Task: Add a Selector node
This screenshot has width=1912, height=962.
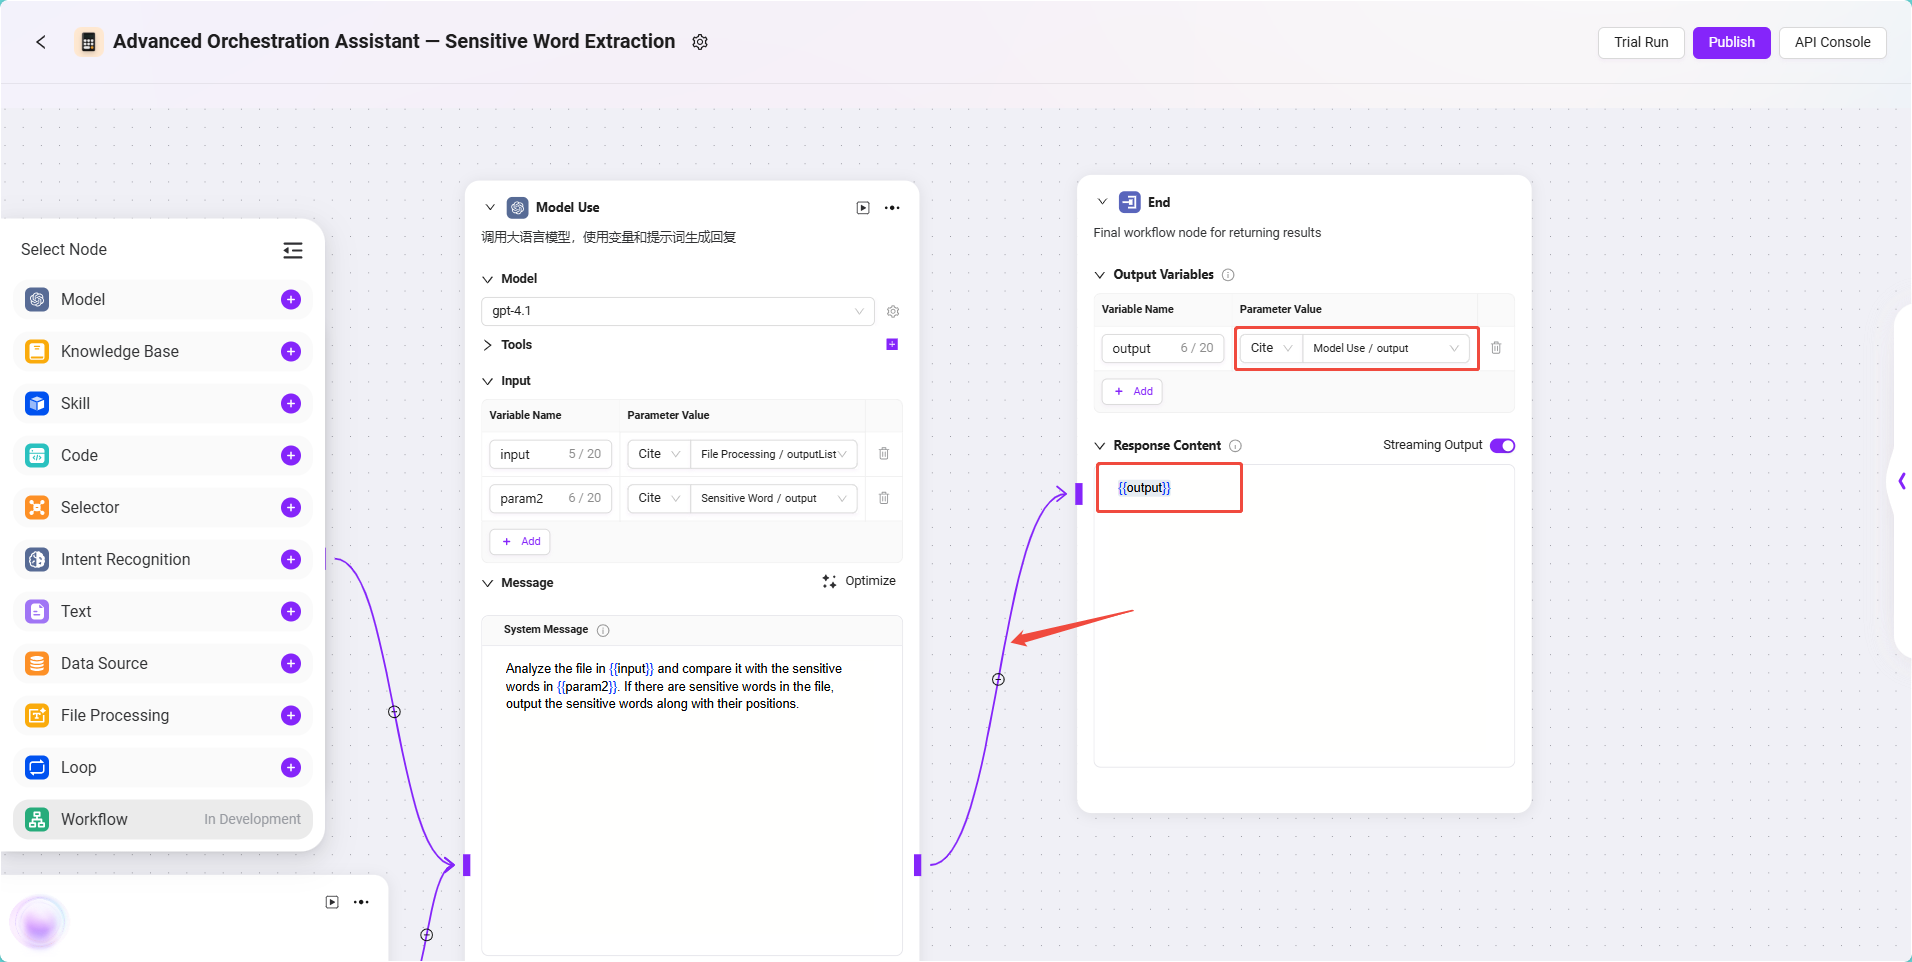Action: pyautogui.click(x=291, y=508)
